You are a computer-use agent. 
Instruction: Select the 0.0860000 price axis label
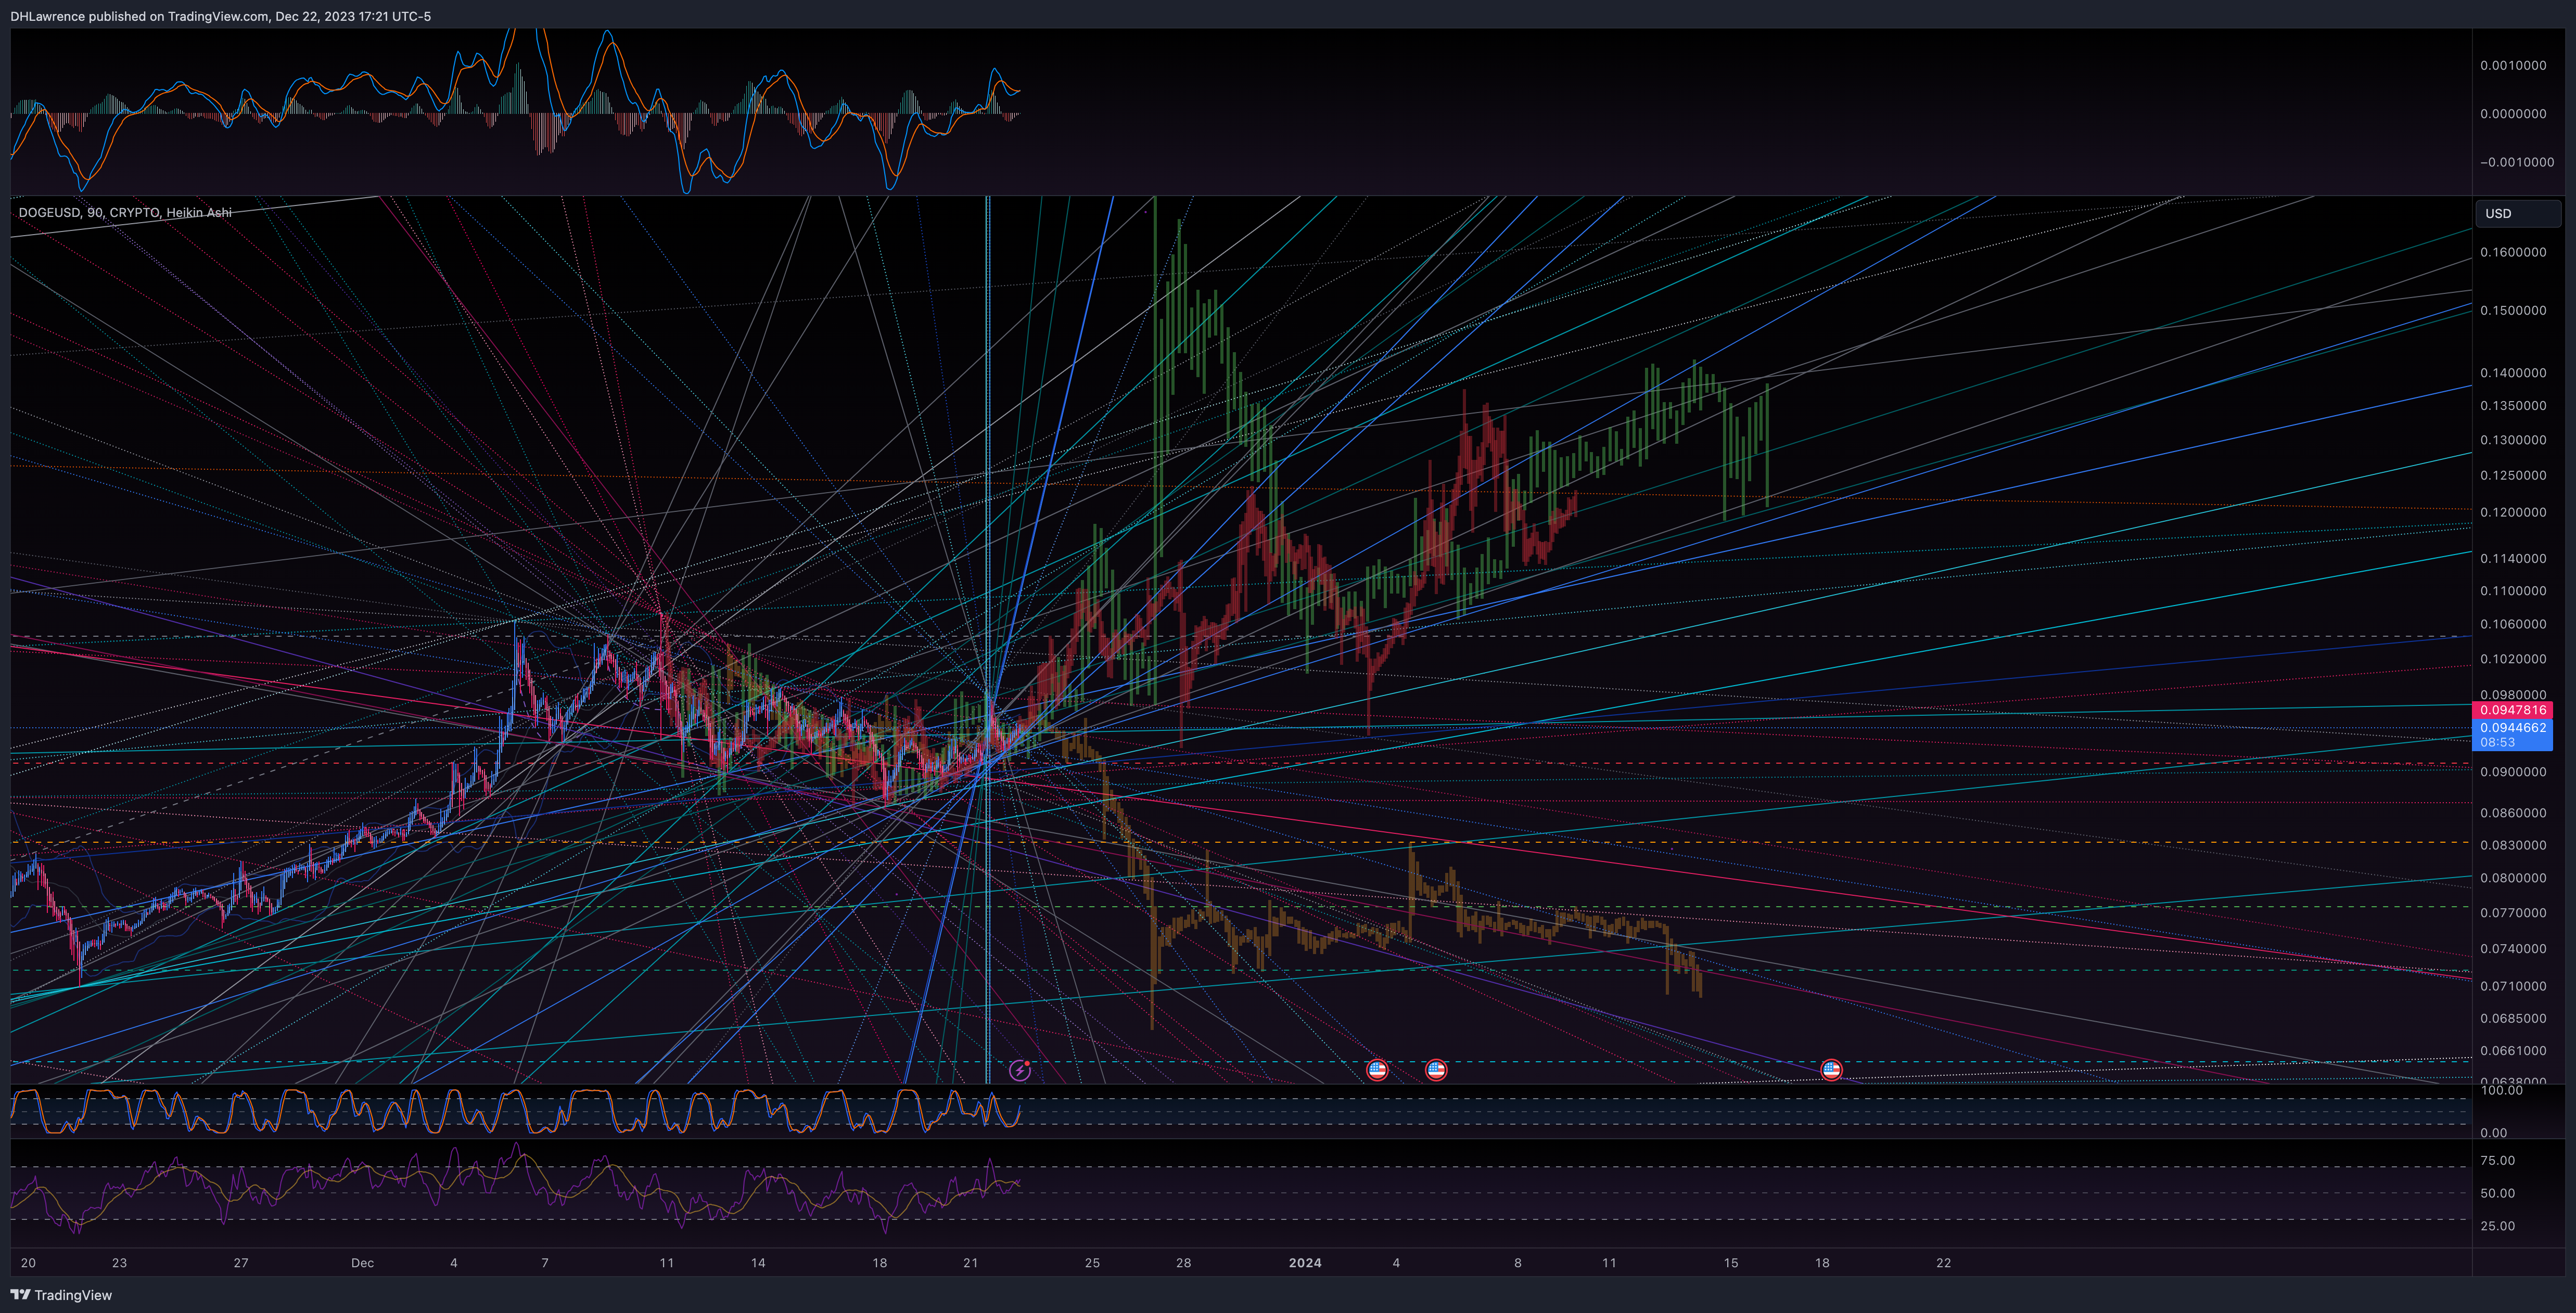click(2513, 812)
